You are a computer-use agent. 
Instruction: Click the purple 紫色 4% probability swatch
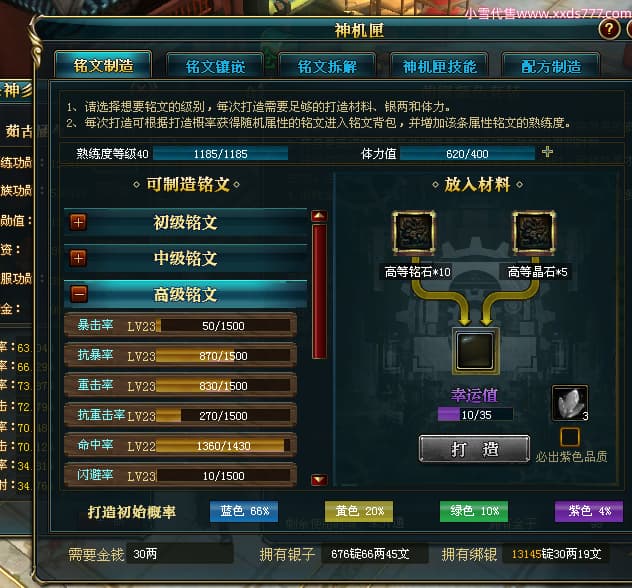(588, 511)
